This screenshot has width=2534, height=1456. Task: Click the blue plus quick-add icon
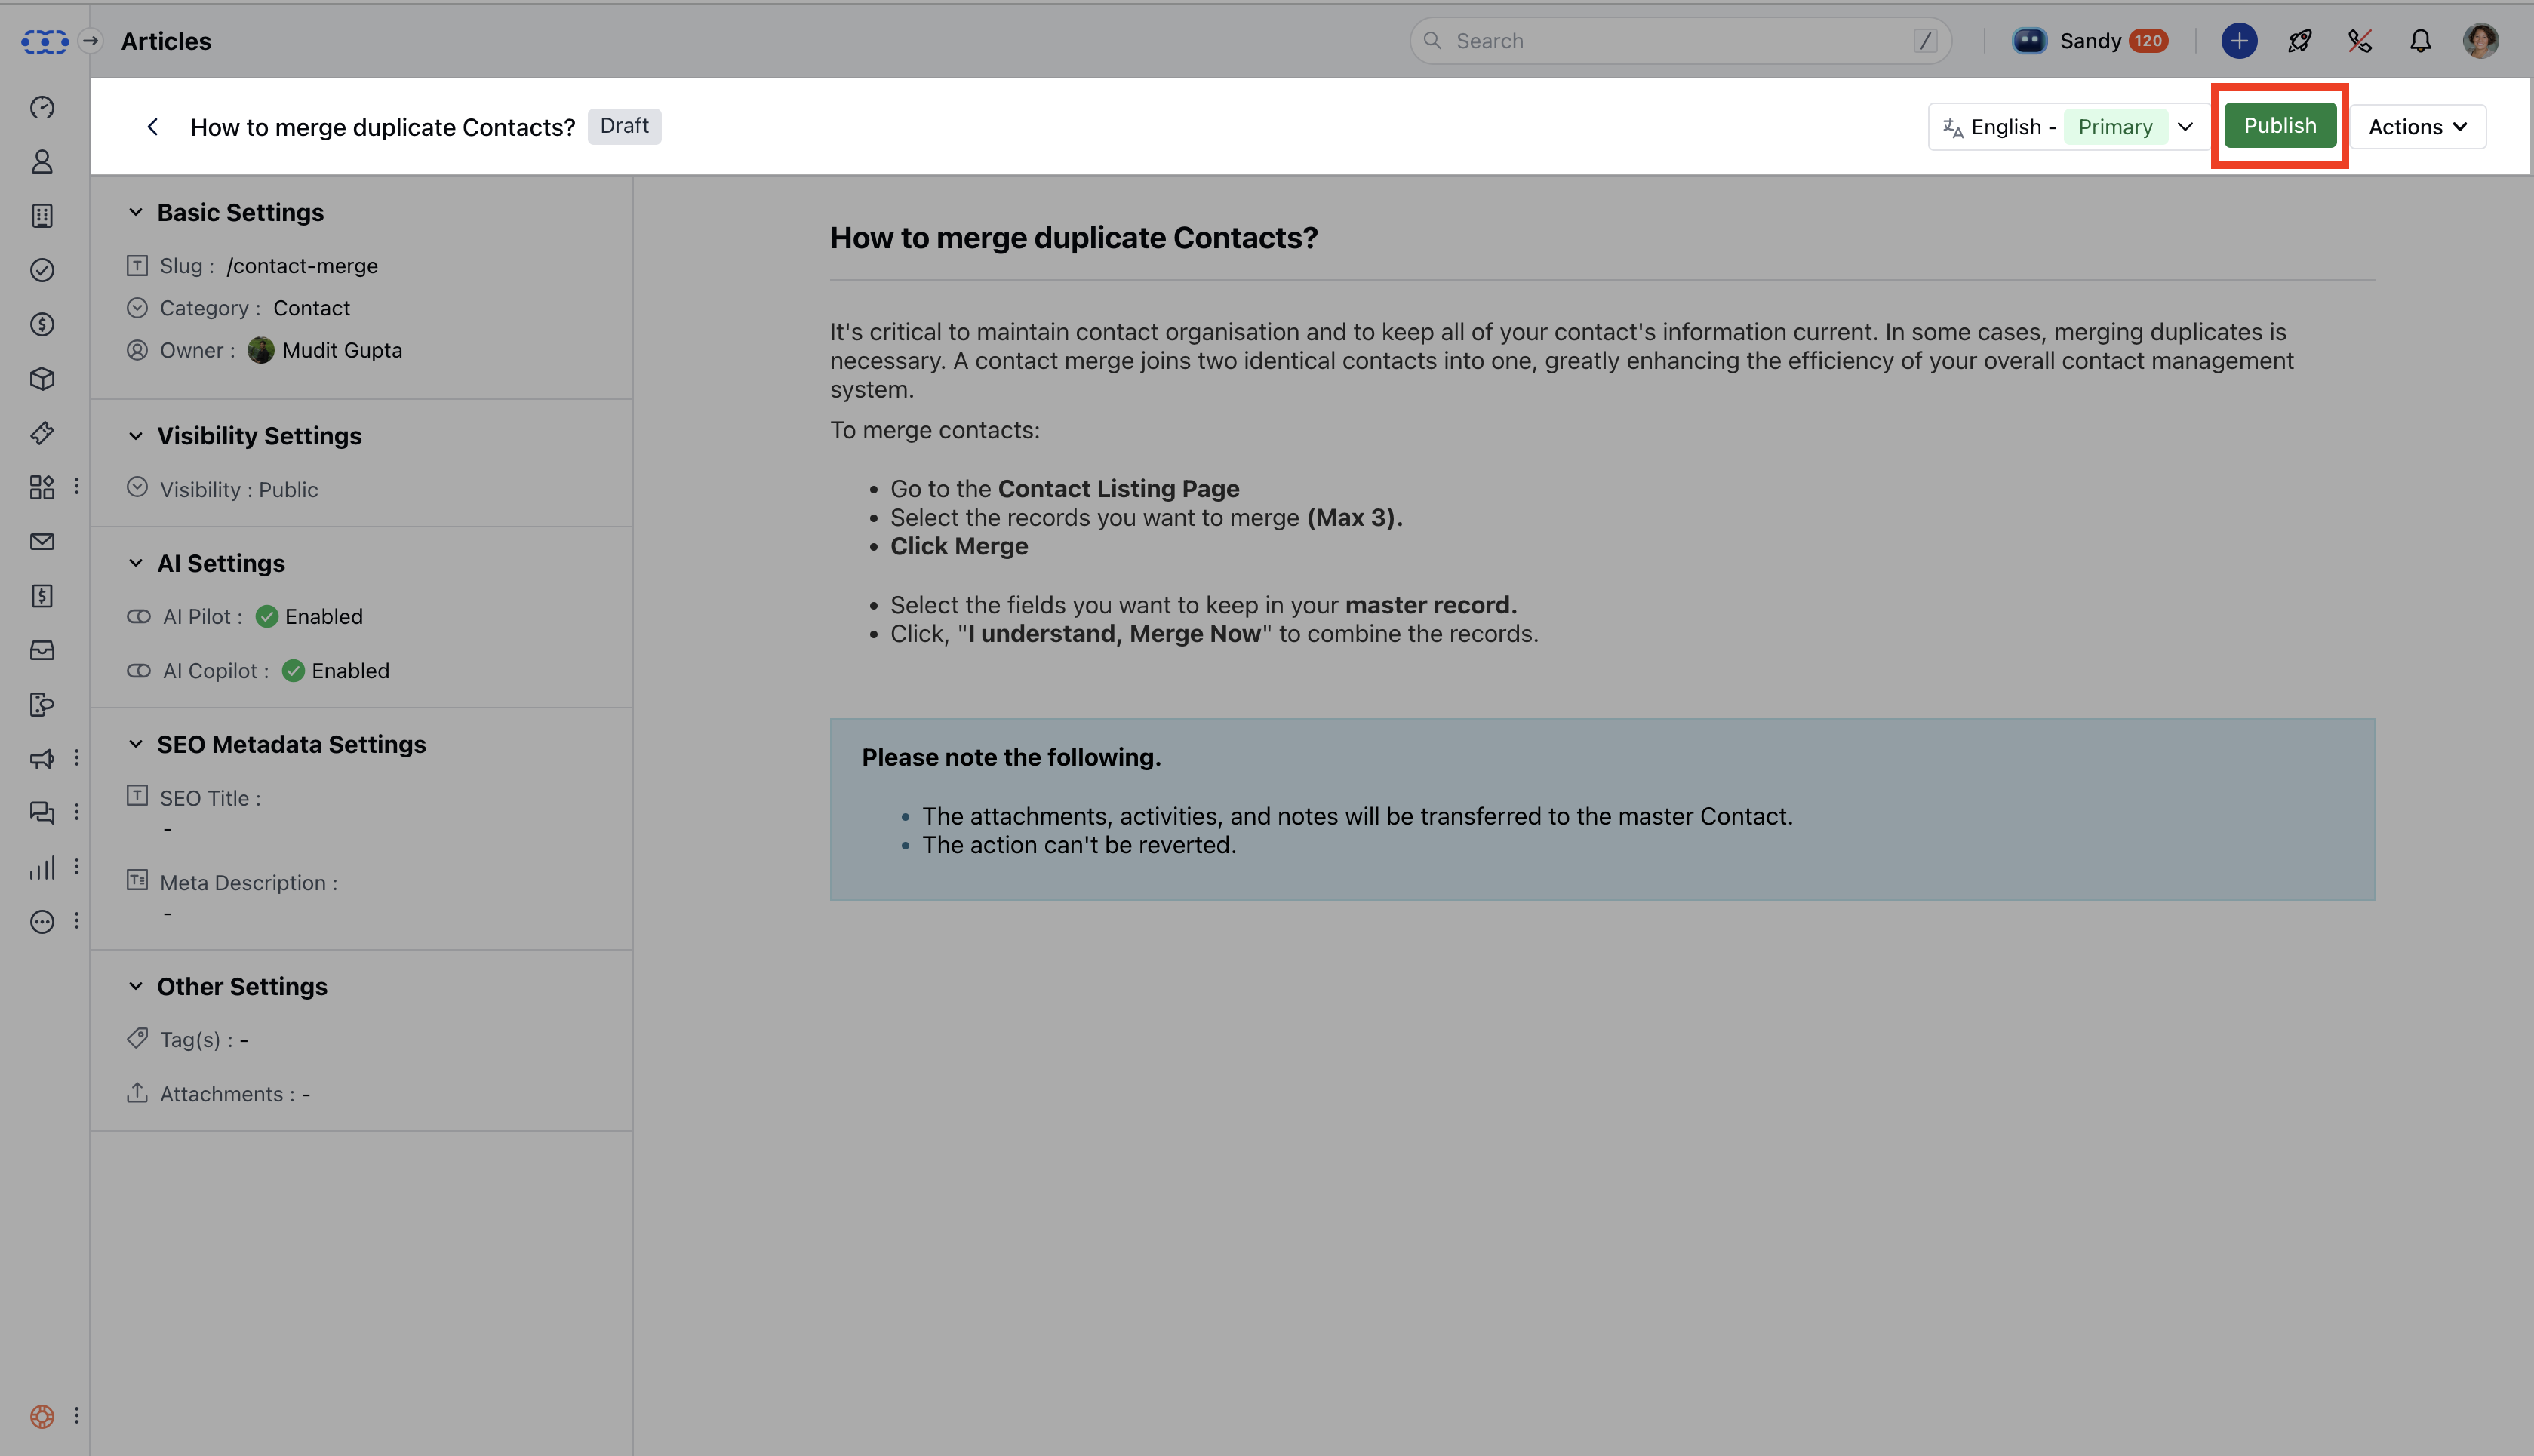pyautogui.click(x=2239, y=41)
